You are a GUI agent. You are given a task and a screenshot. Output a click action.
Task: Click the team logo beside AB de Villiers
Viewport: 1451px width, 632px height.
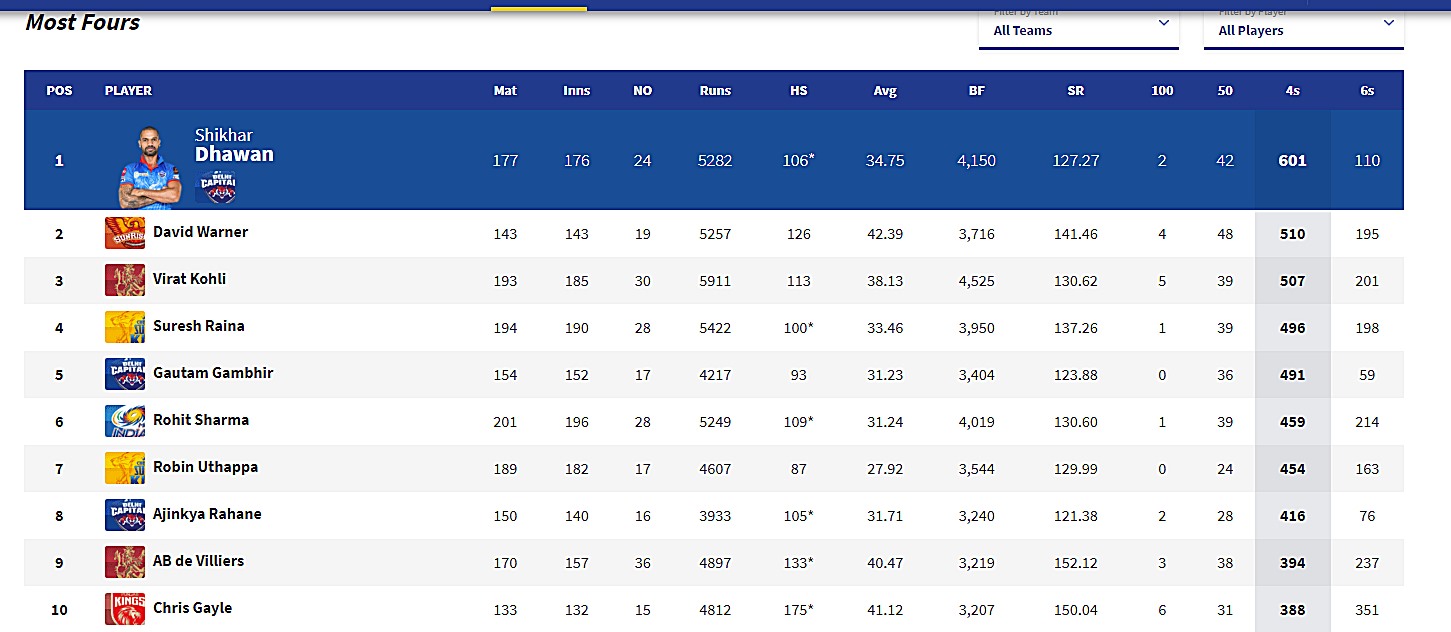(x=125, y=562)
